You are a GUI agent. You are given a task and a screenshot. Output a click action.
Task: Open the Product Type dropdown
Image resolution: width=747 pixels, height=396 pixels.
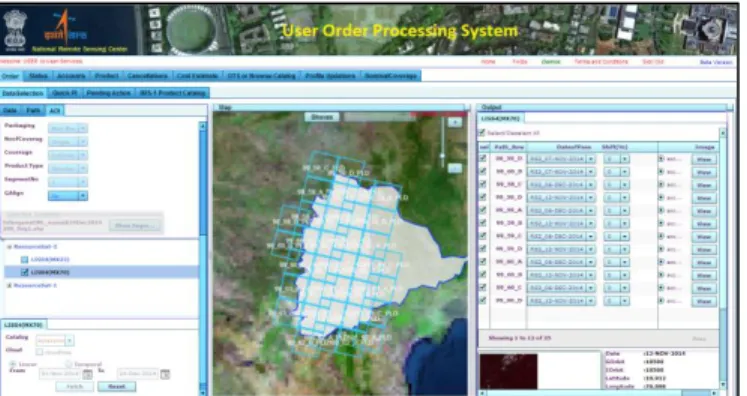(x=68, y=168)
